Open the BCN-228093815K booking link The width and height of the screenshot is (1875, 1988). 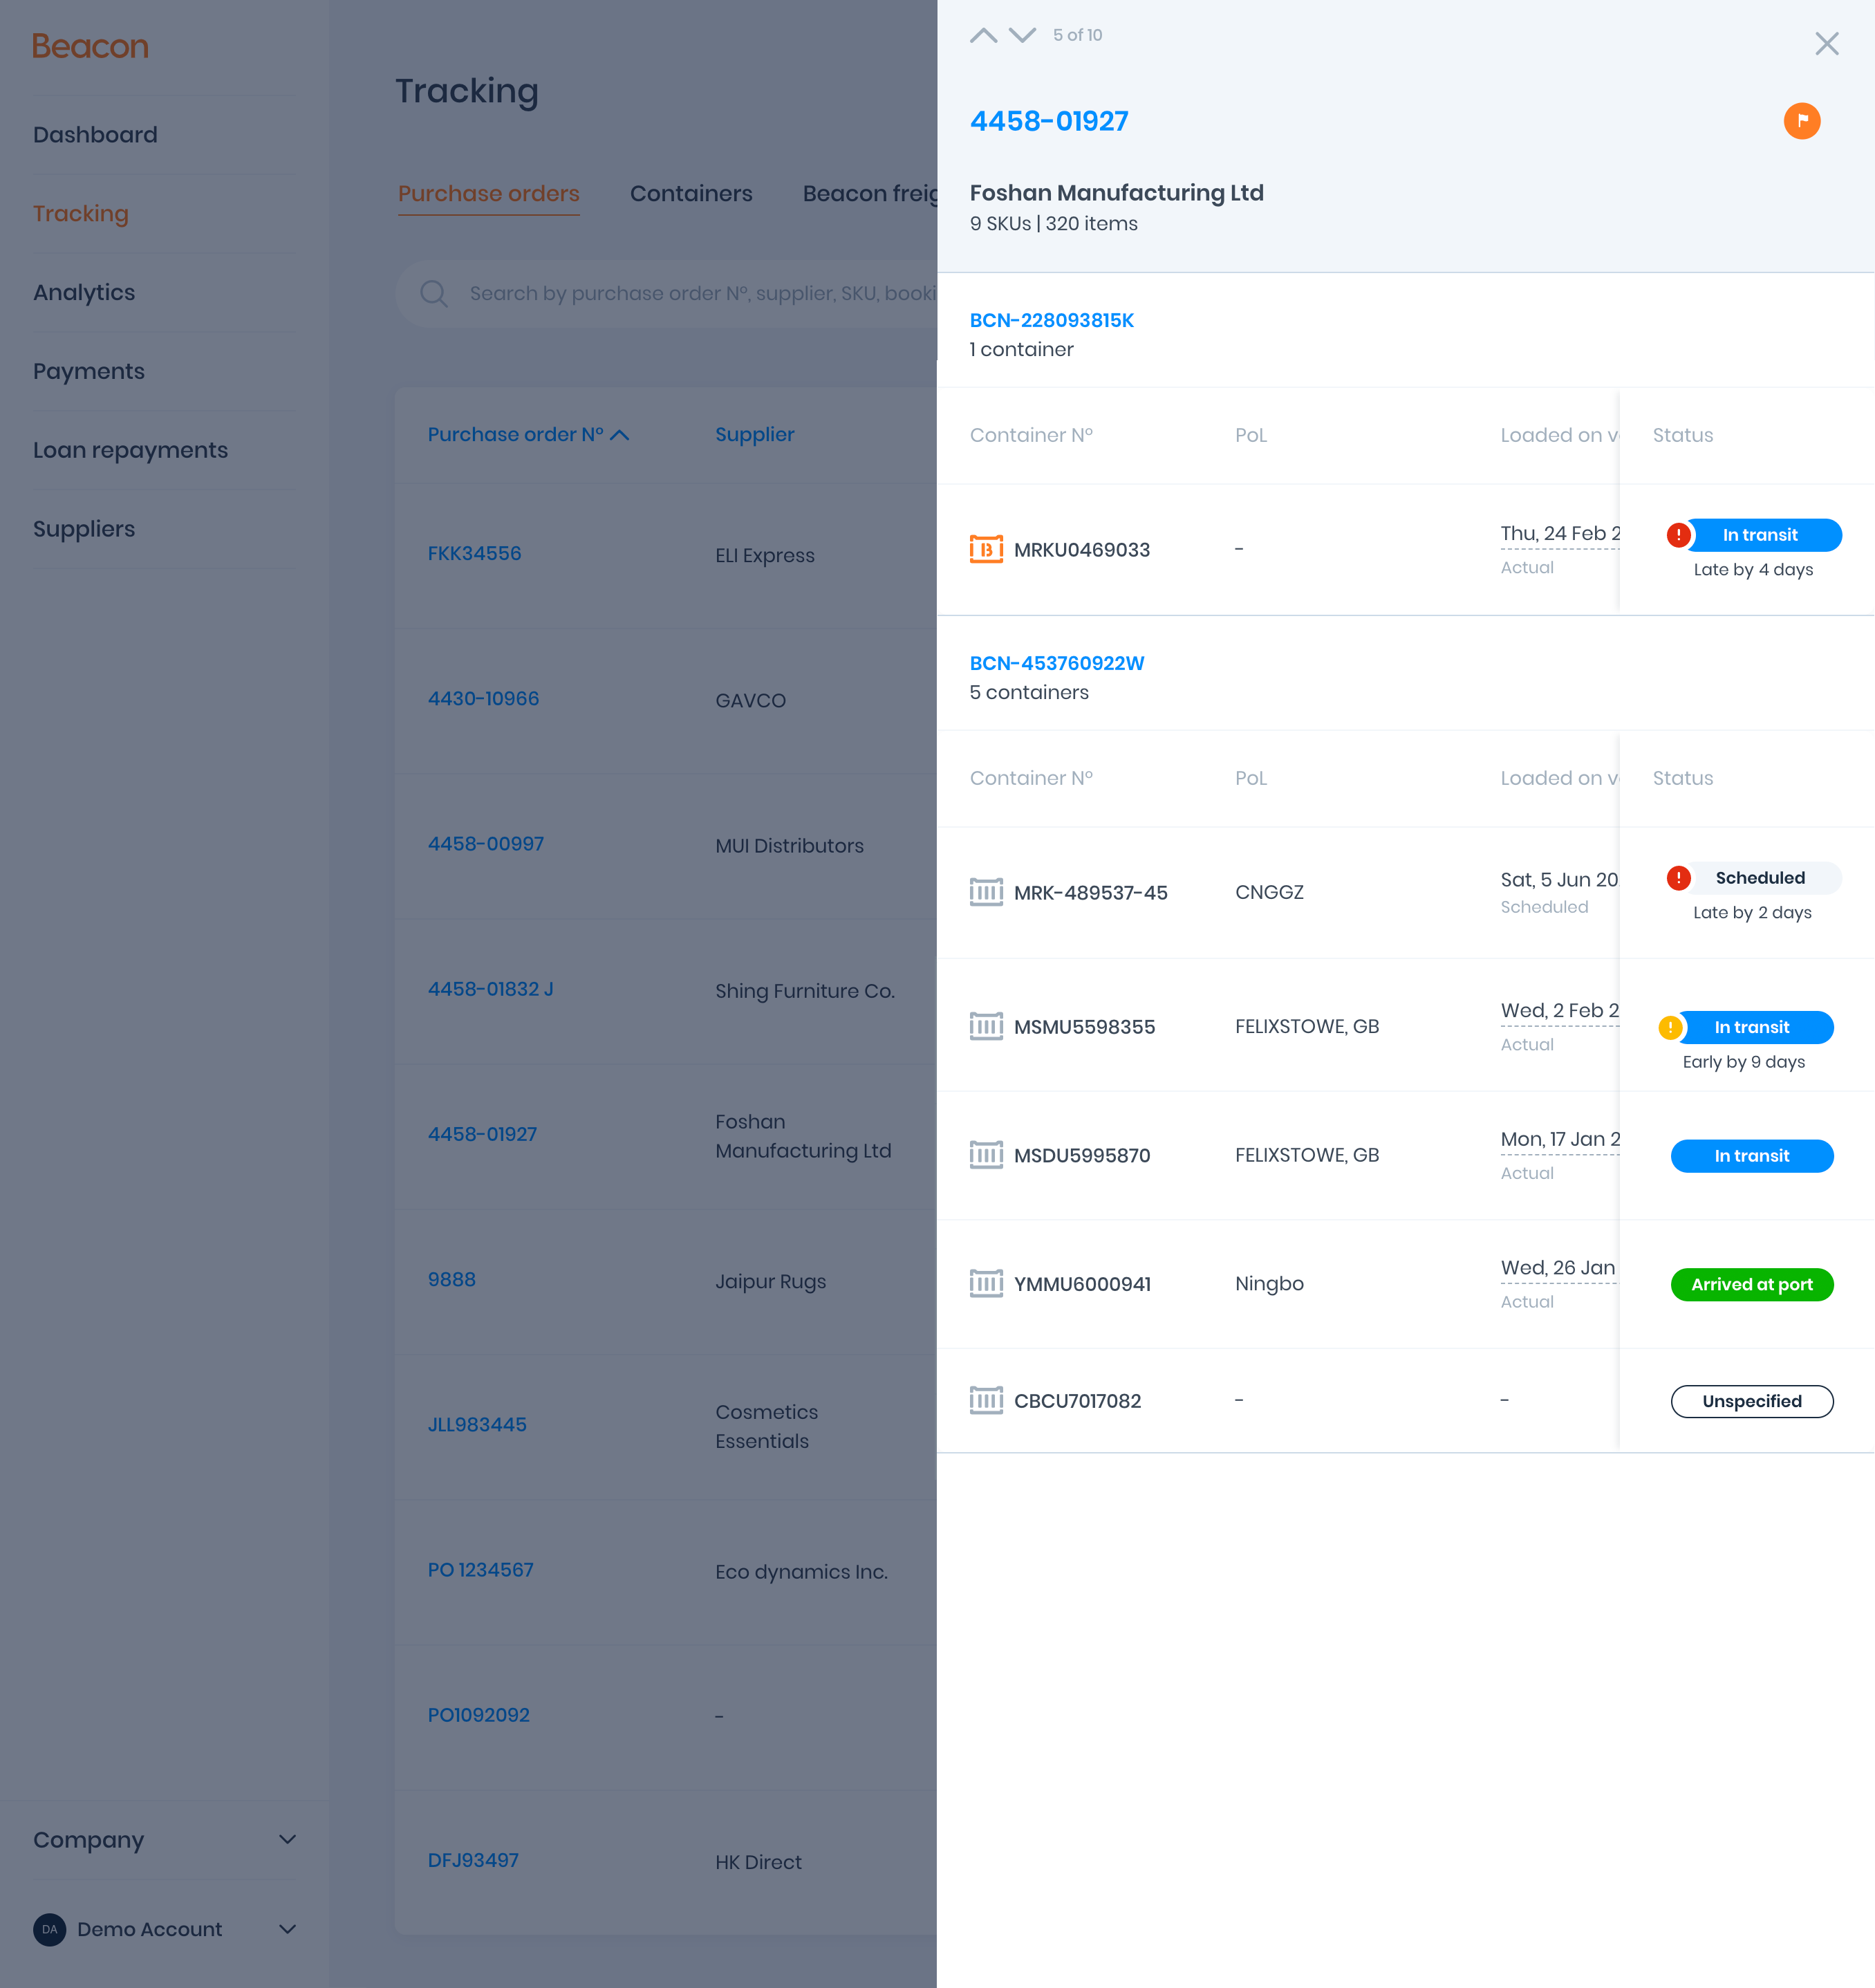(x=1051, y=320)
